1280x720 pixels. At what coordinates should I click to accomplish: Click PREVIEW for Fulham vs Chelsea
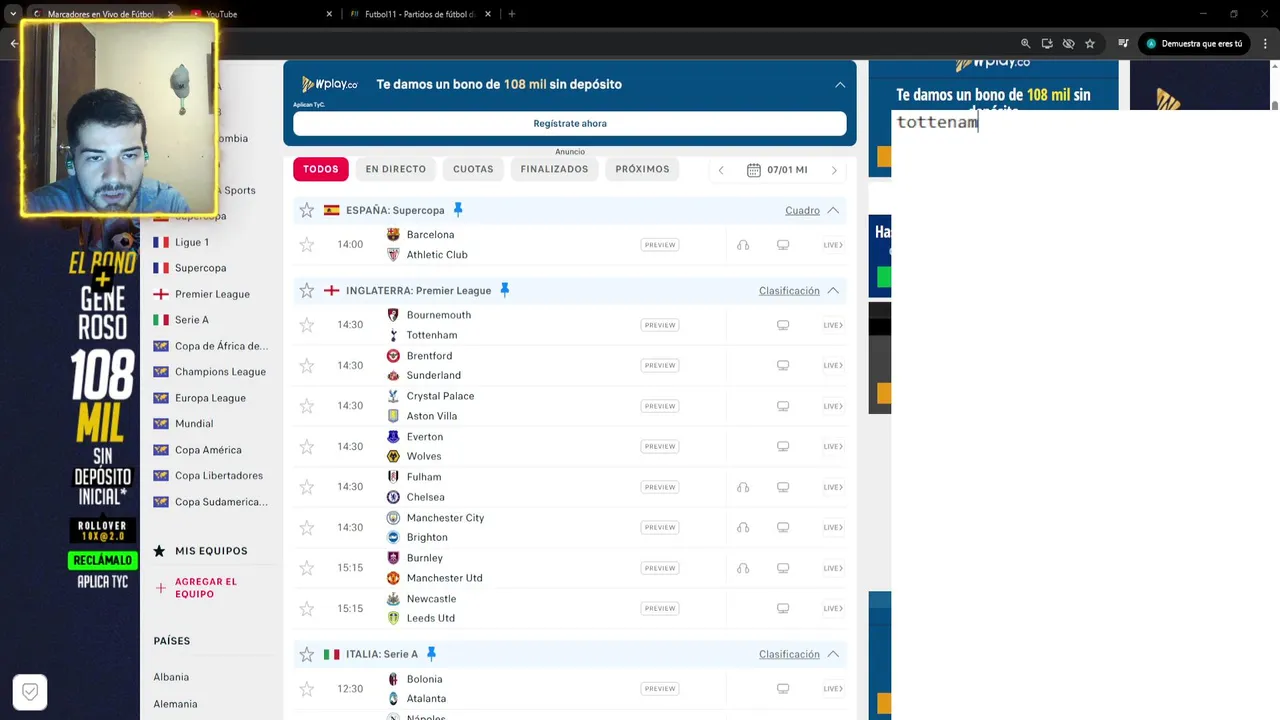point(660,487)
